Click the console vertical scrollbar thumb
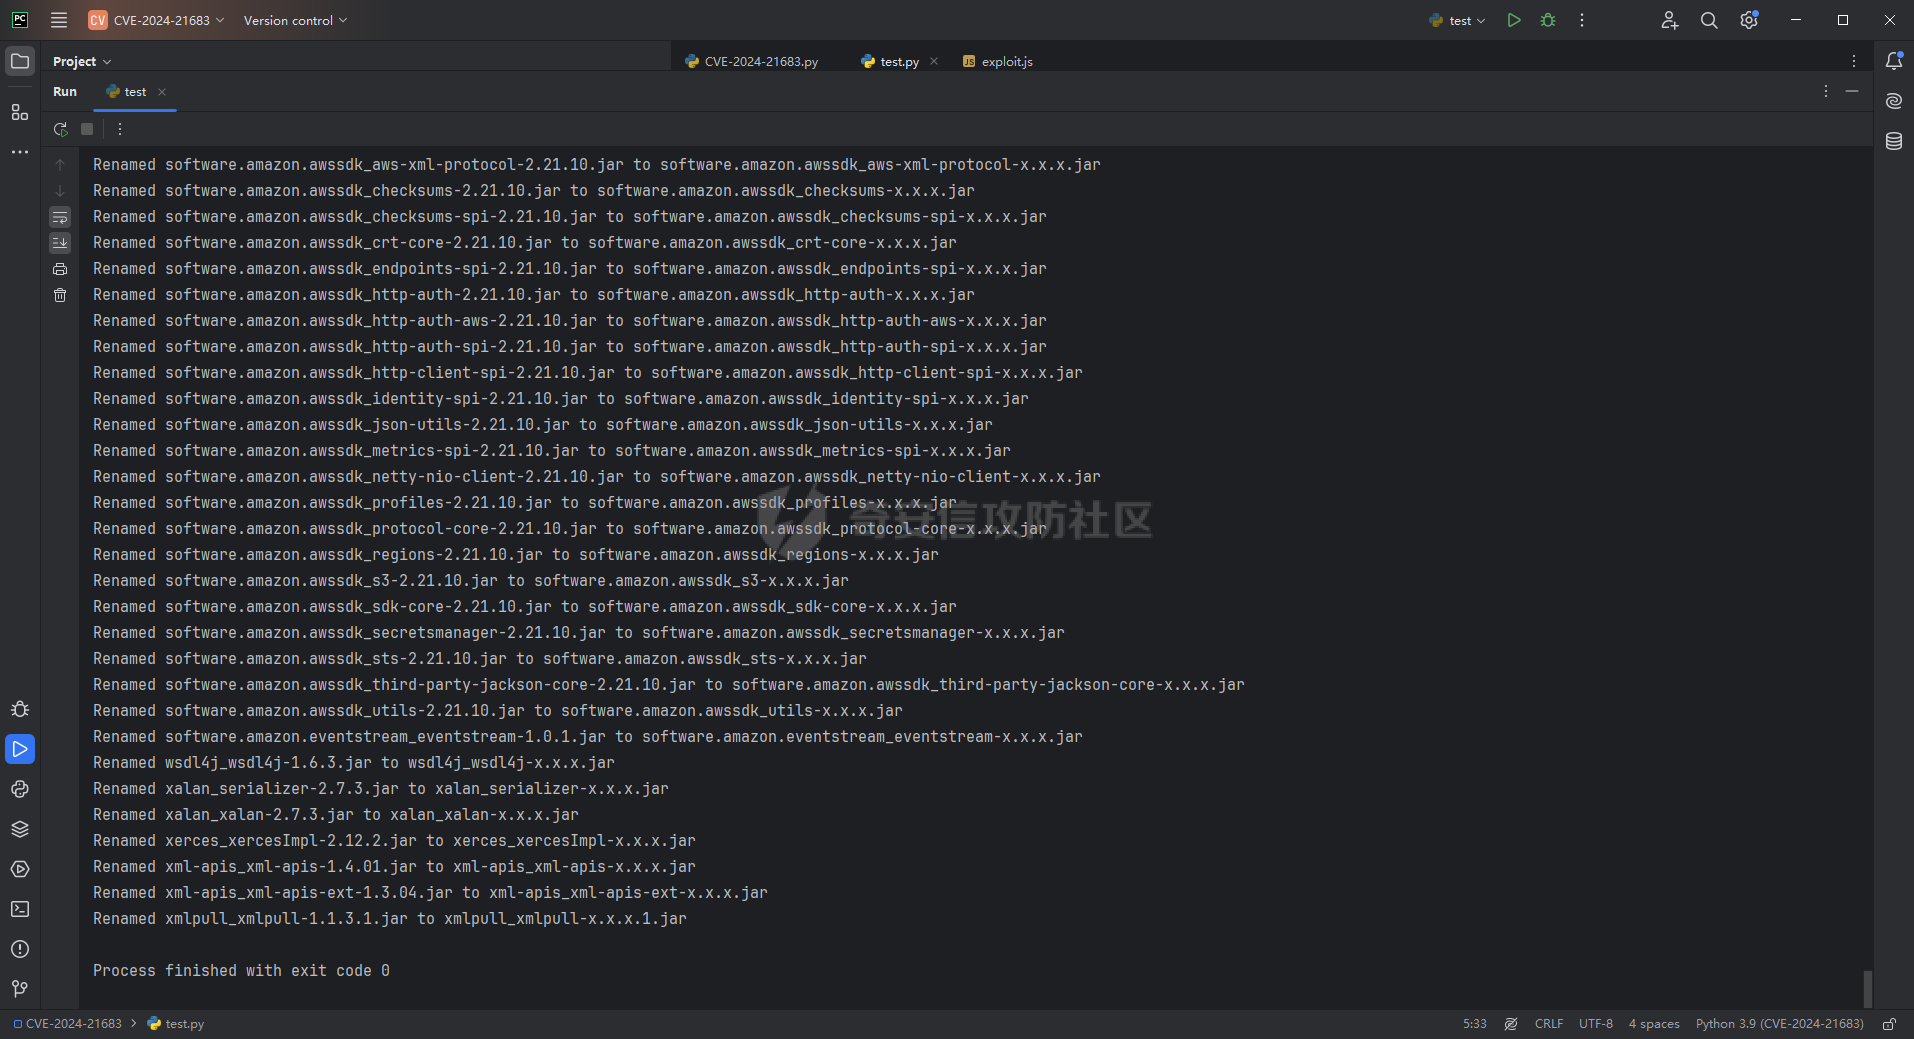1914x1039 pixels. 1867,988
